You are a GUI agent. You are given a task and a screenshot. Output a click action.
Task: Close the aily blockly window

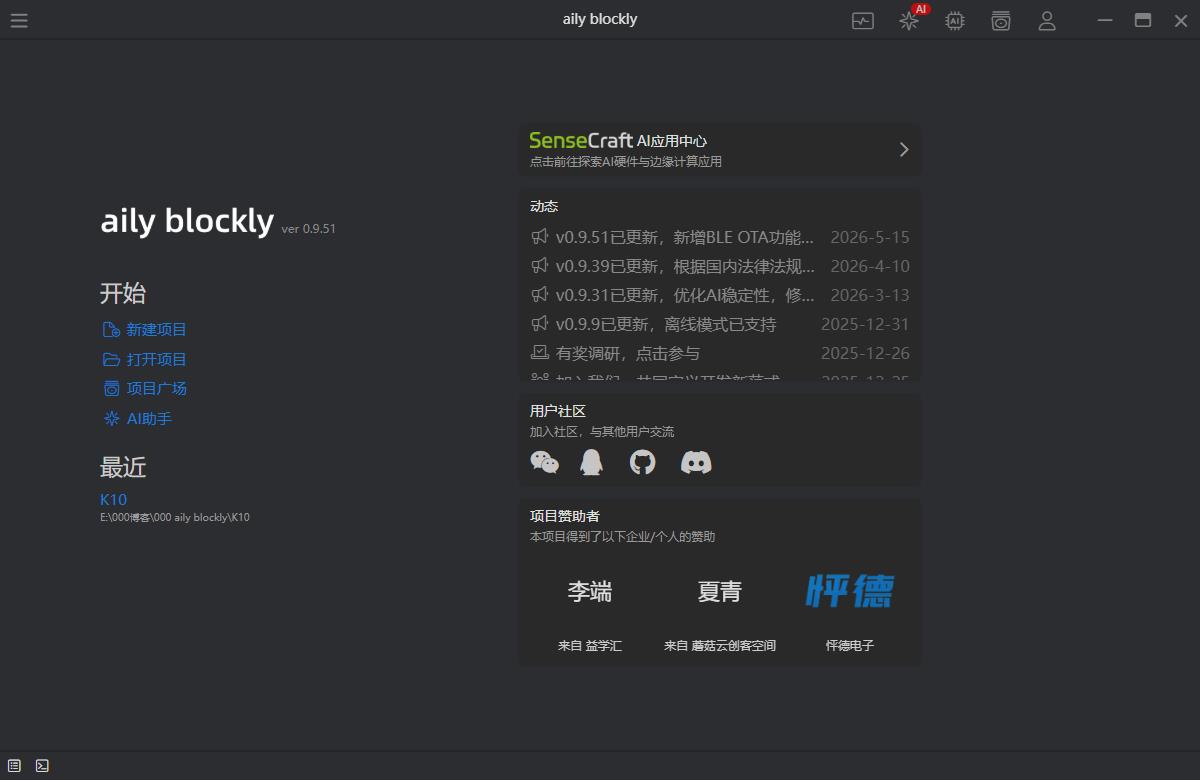pos(1181,20)
